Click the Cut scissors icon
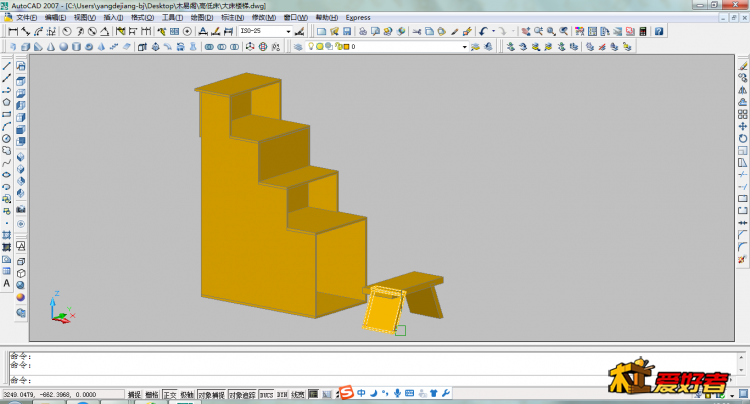 417,32
